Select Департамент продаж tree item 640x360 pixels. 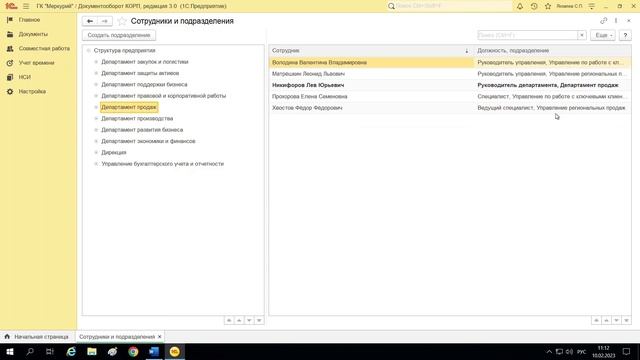129,107
